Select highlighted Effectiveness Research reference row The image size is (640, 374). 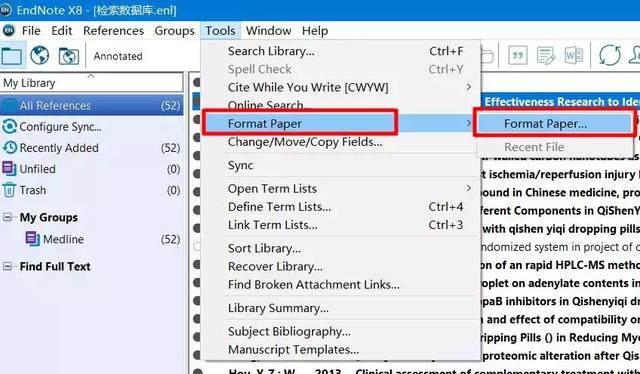pyautogui.click(x=560, y=101)
